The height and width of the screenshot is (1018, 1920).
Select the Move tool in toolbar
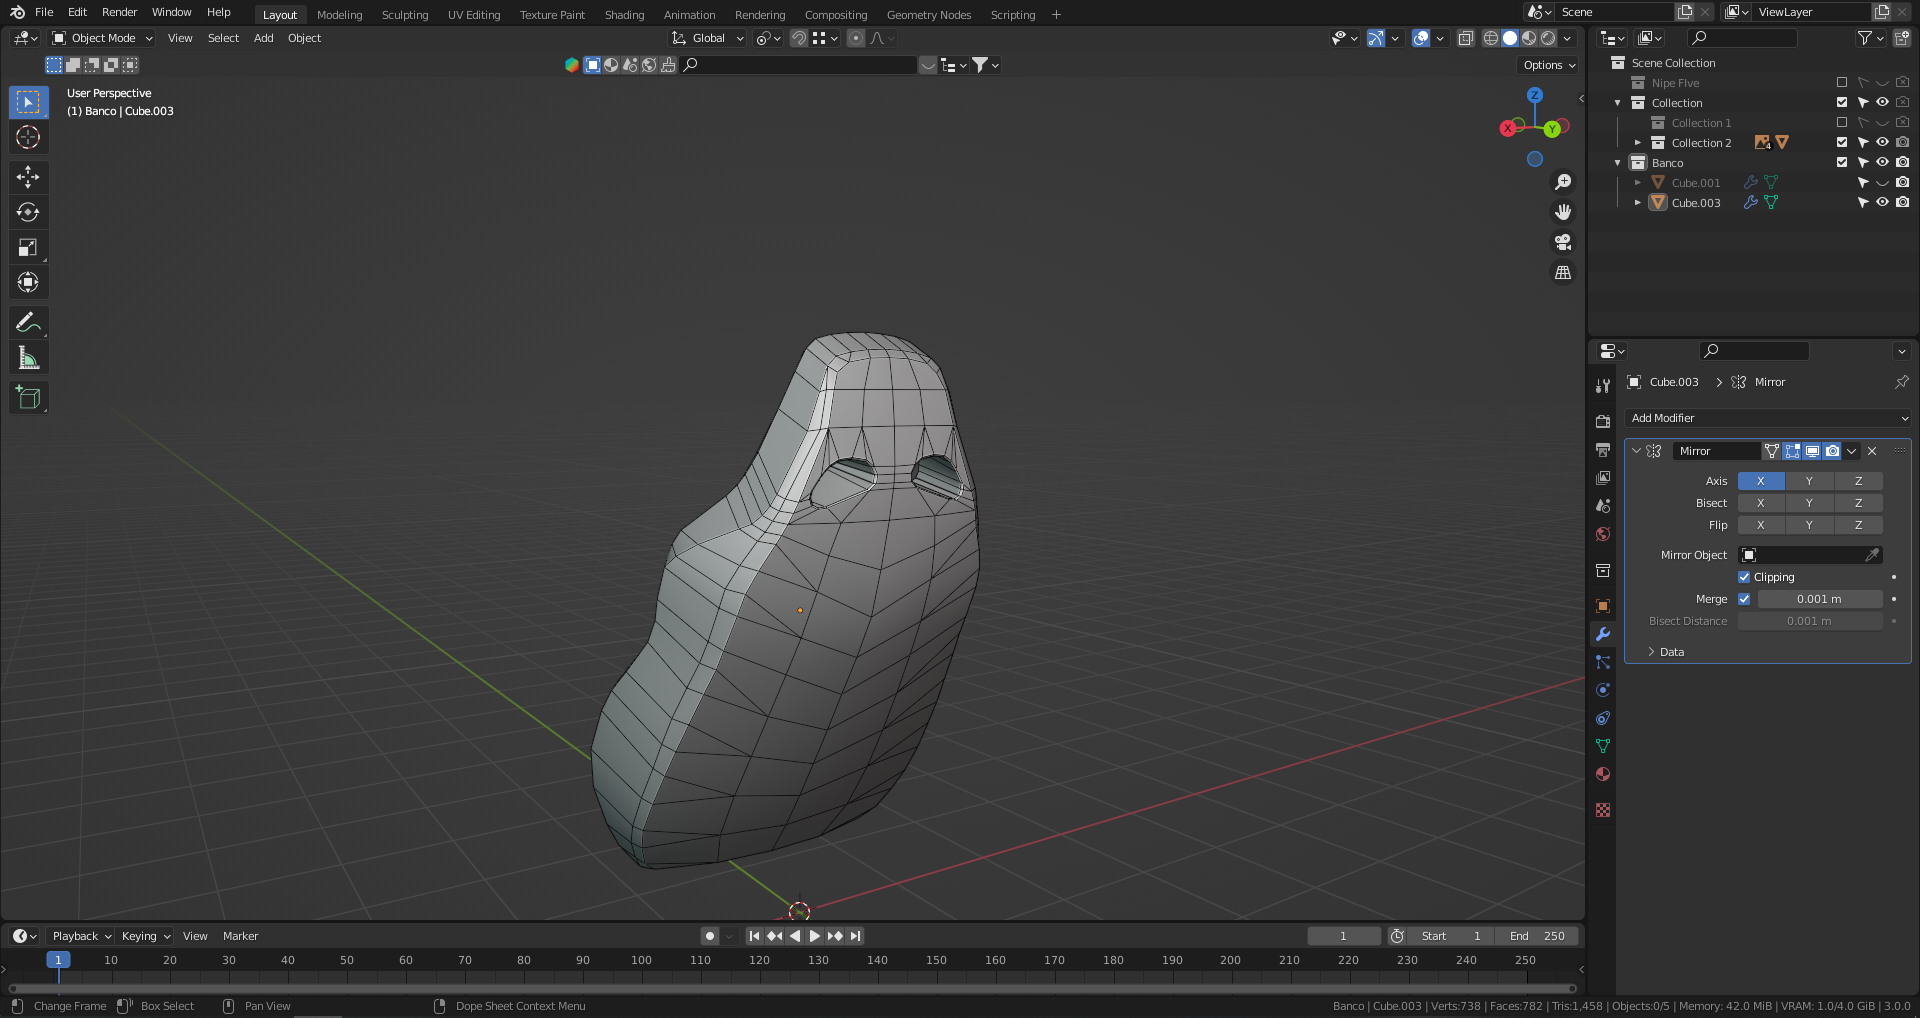tap(28, 177)
